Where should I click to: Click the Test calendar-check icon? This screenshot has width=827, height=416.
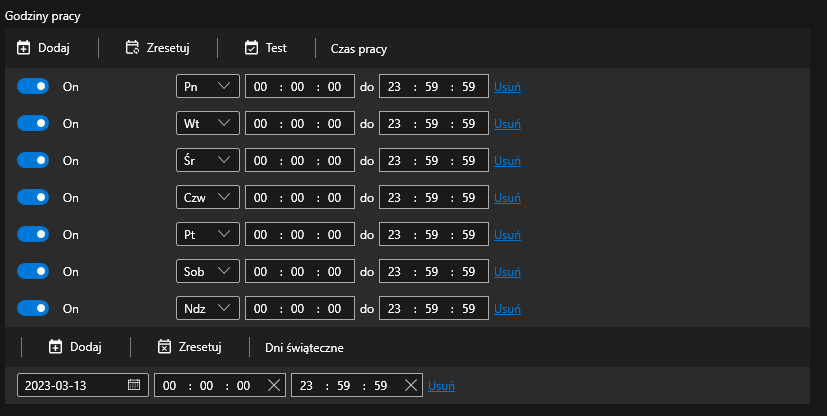pos(252,48)
